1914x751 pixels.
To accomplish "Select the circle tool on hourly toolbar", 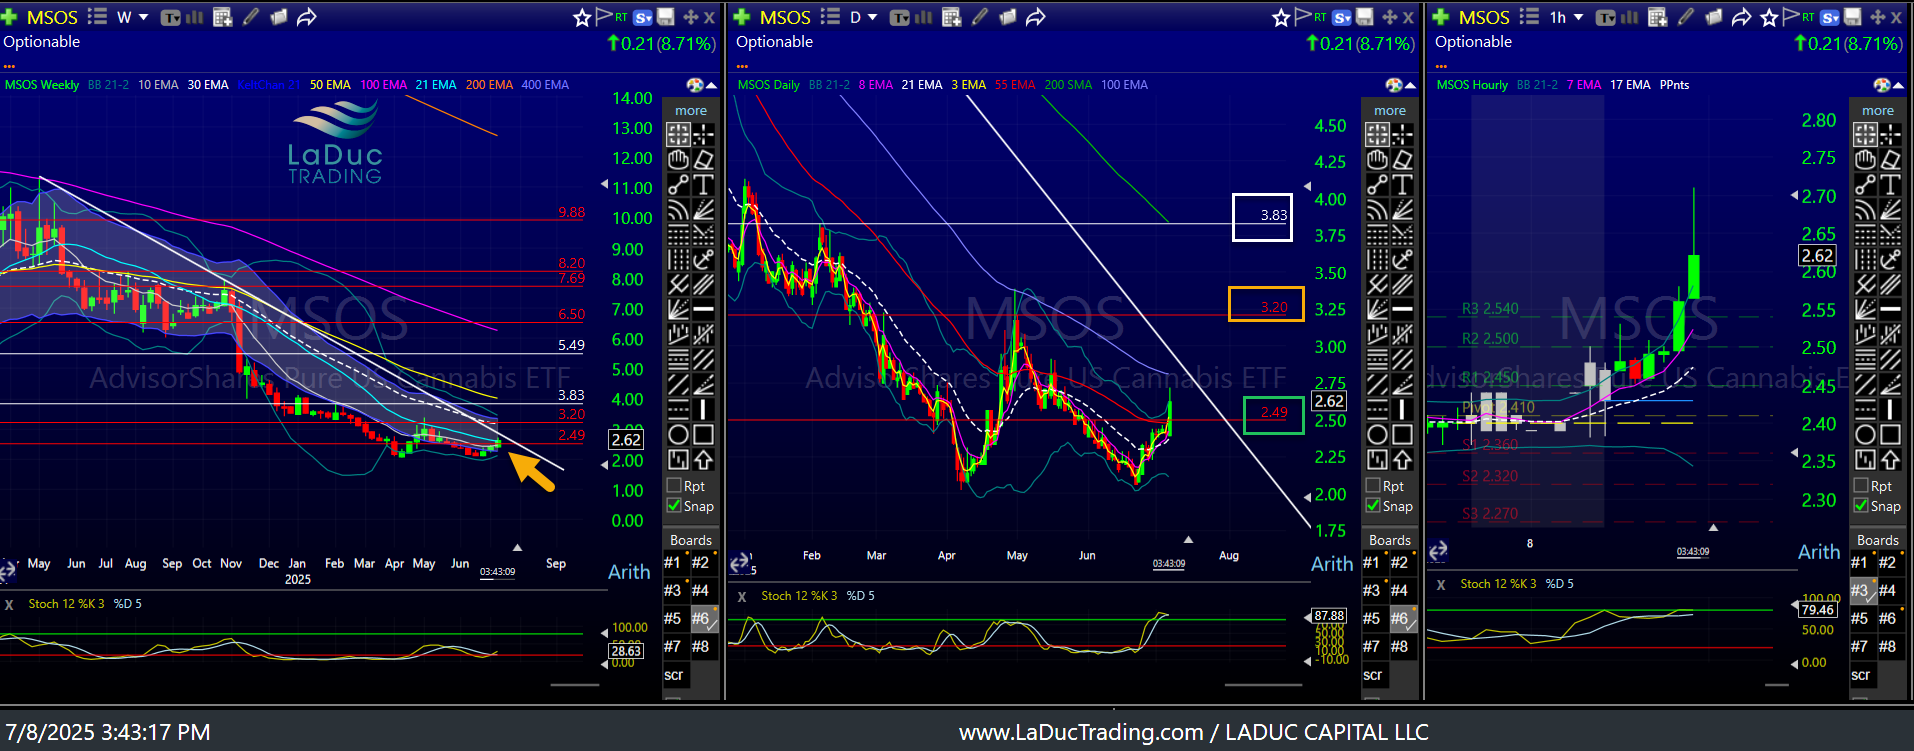I will (x=1865, y=434).
